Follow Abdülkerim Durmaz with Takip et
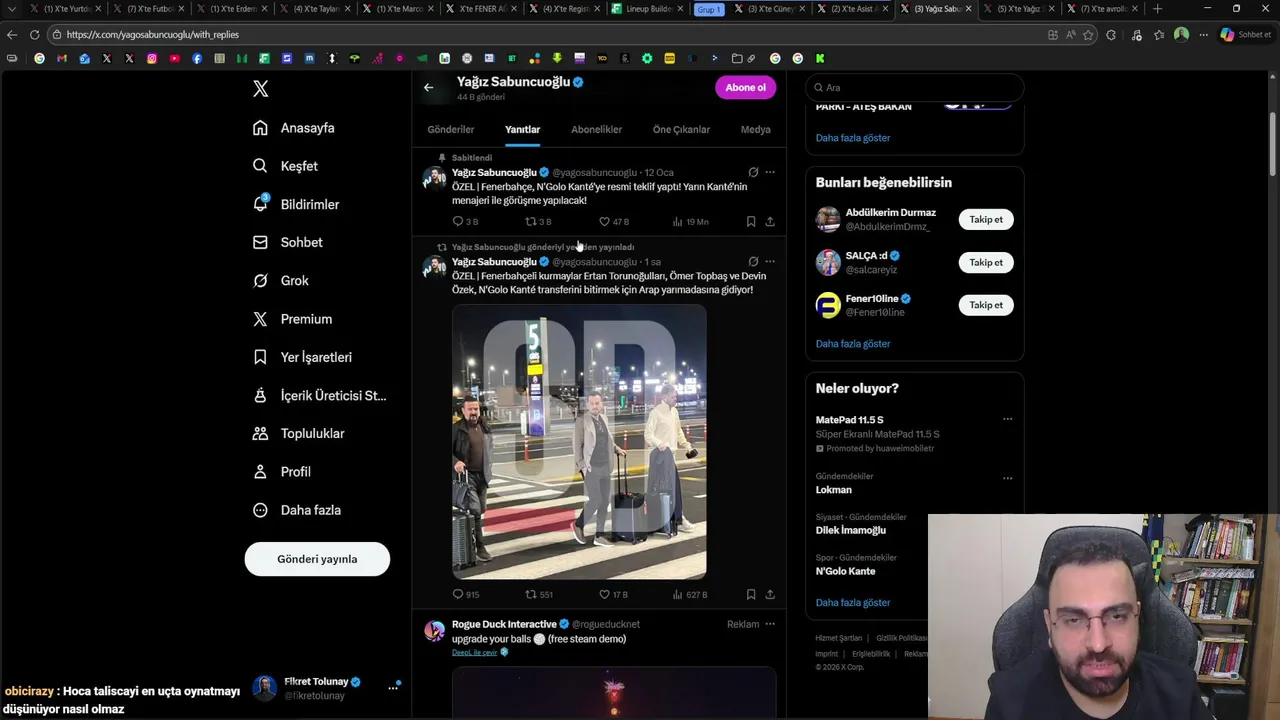 point(986,219)
